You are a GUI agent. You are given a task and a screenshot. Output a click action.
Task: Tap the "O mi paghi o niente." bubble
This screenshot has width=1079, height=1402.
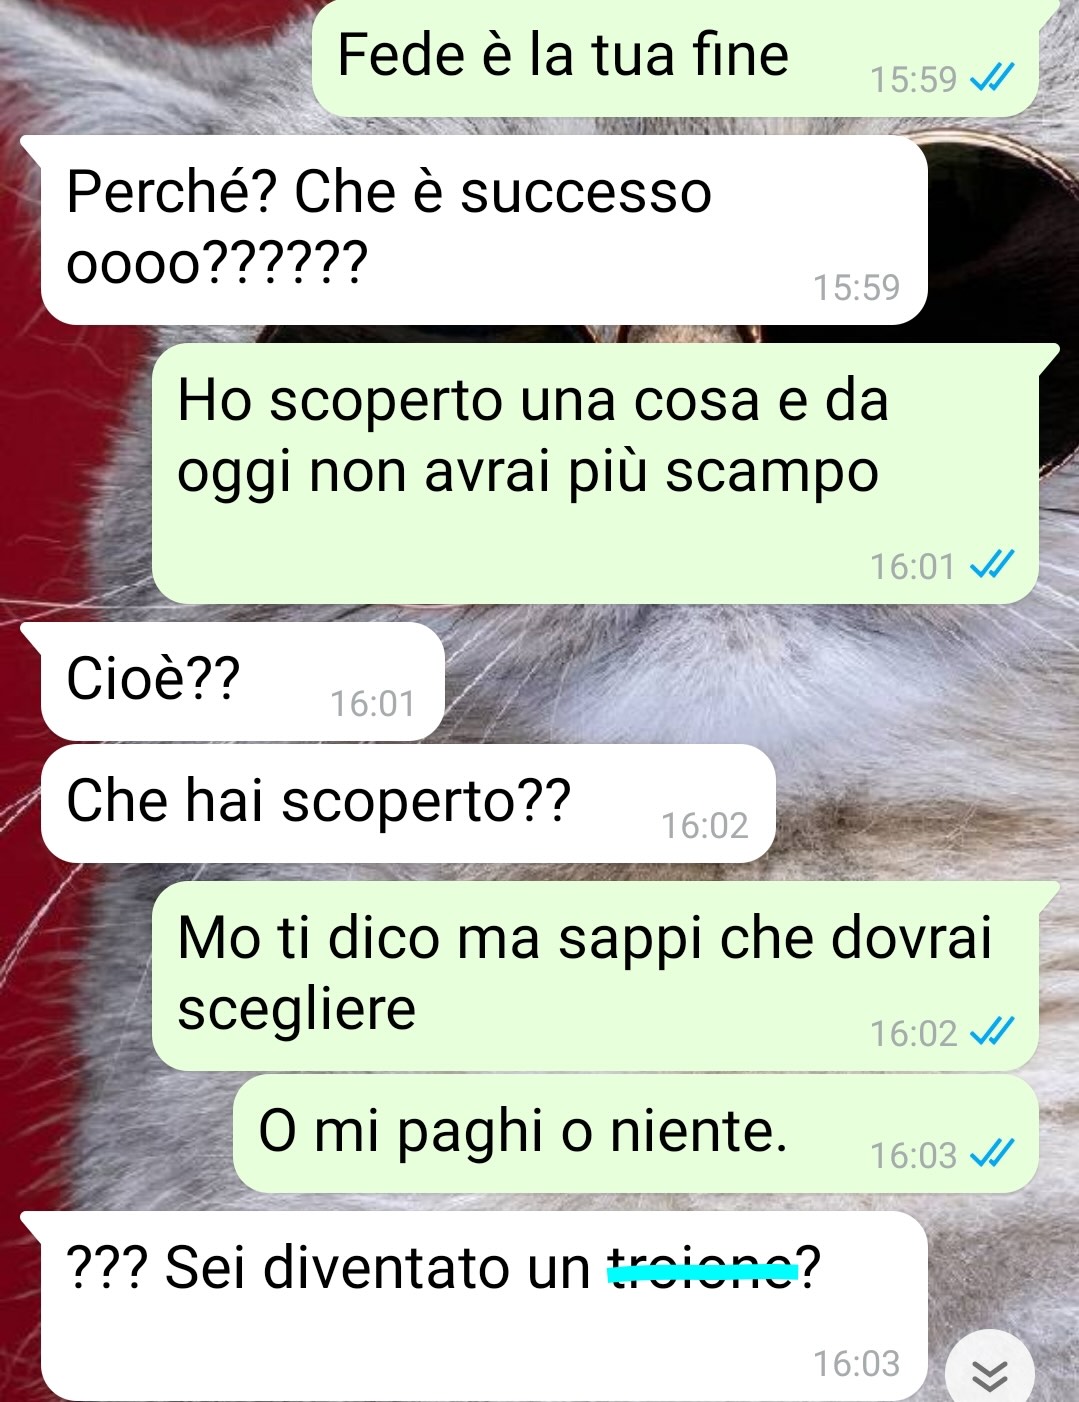[636, 1134]
